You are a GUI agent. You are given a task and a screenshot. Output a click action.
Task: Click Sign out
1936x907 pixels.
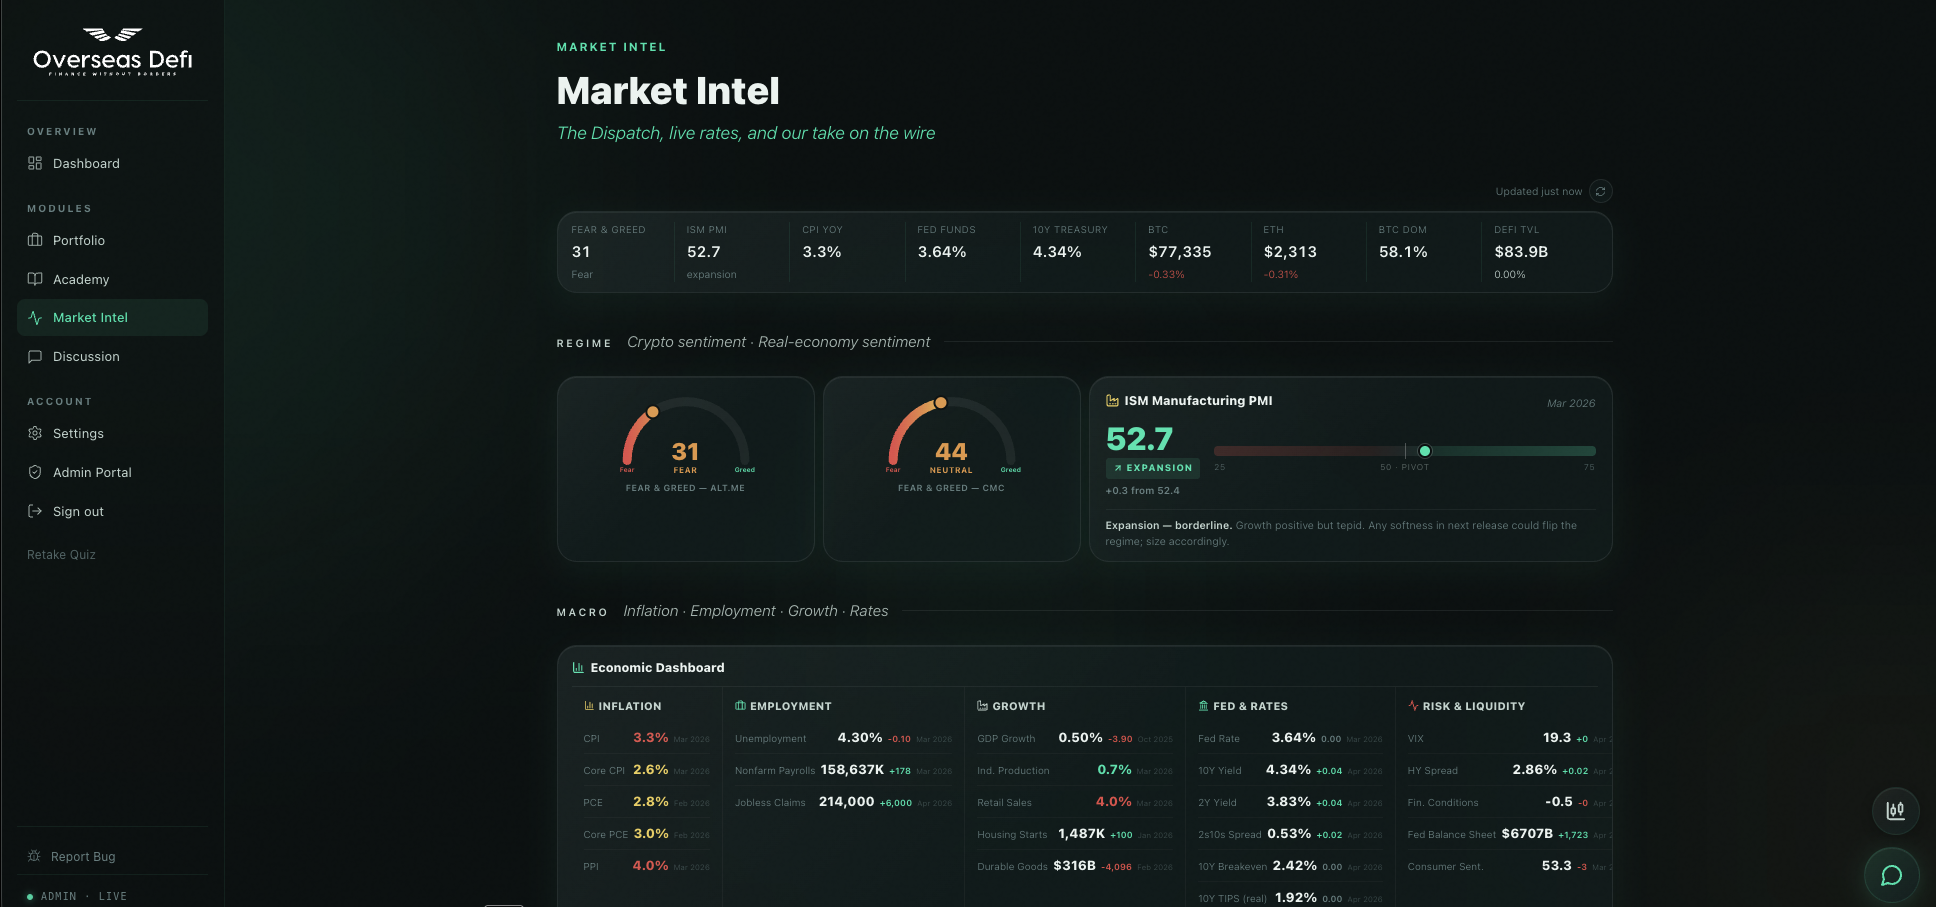click(x=112, y=511)
